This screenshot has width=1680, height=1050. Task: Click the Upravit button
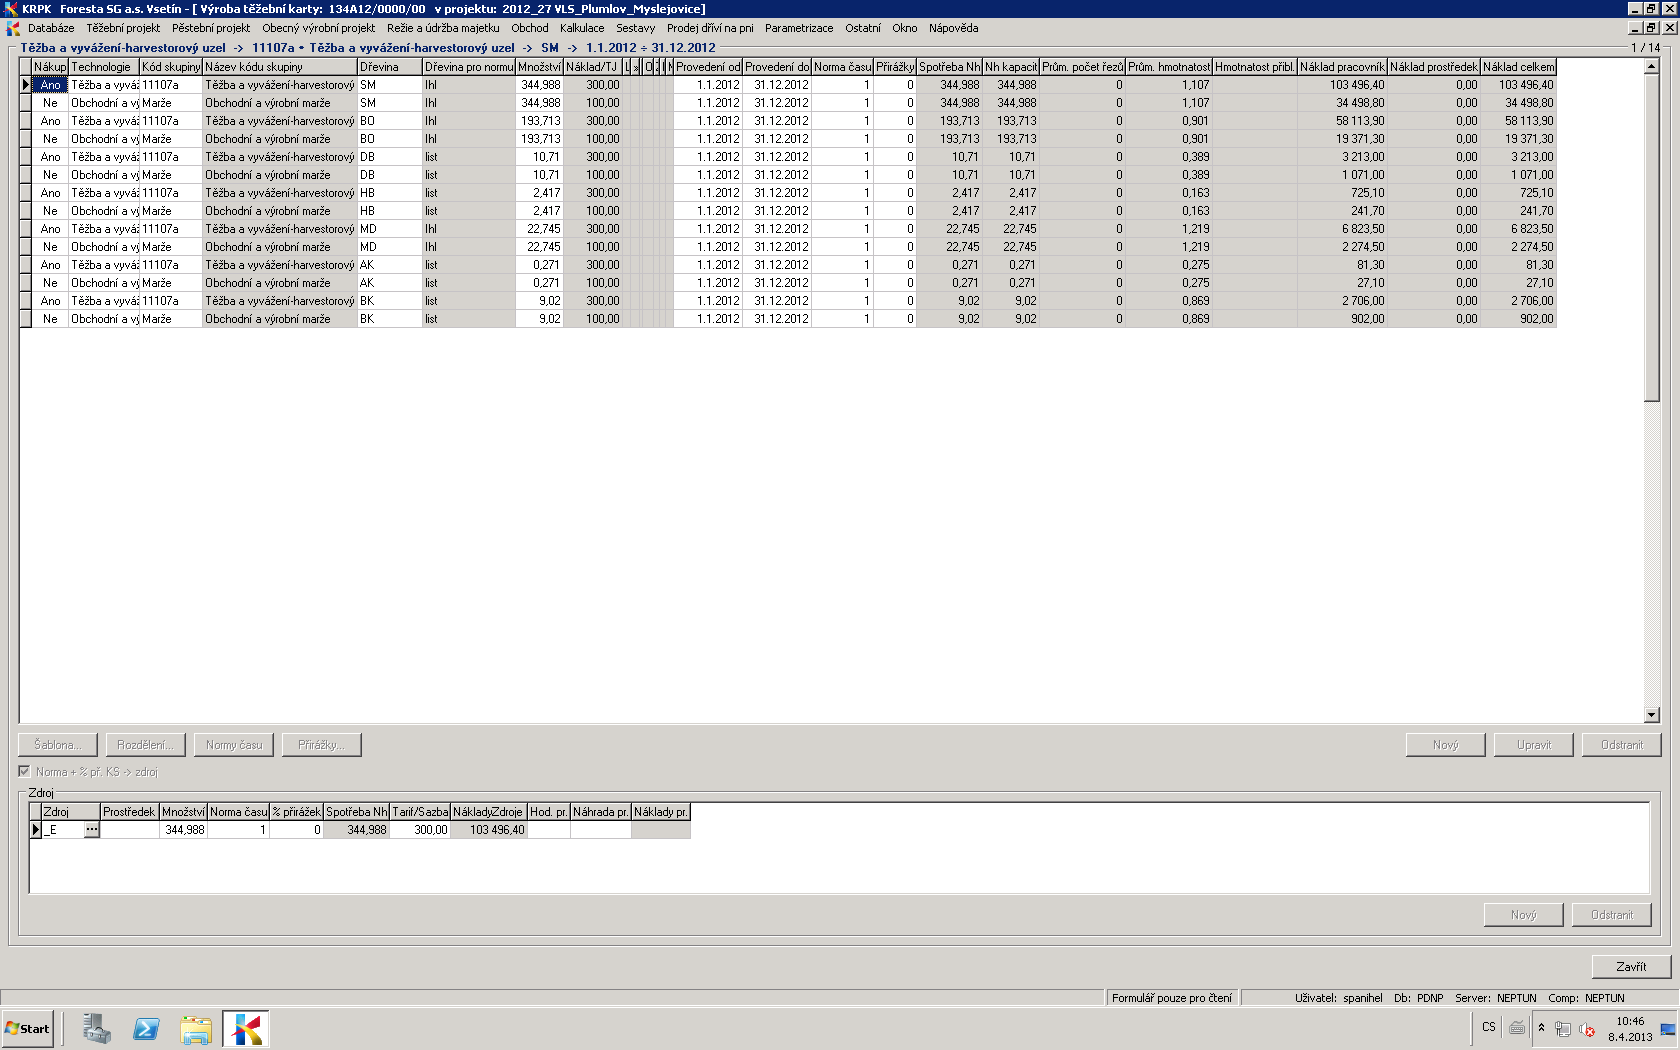pos(1533,745)
